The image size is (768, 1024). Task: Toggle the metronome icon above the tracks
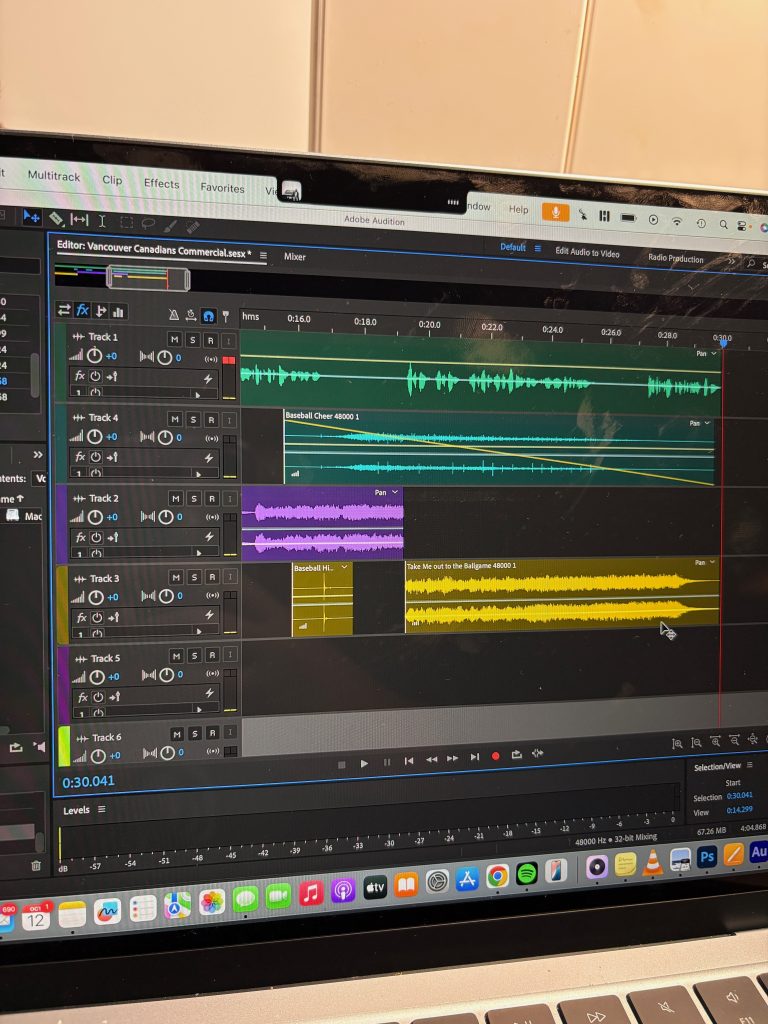tap(173, 314)
